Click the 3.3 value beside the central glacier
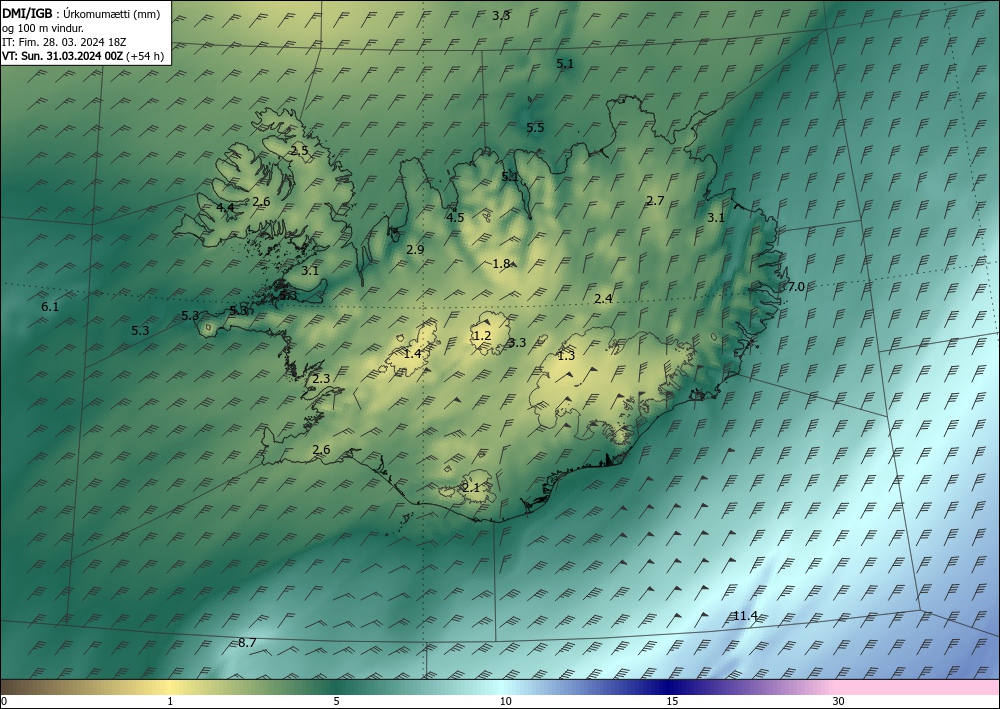 pyautogui.click(x=517, y=342)
